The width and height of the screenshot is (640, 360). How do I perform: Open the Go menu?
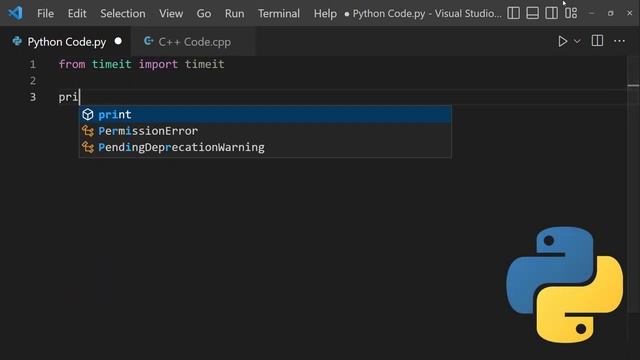pos(204,13)
